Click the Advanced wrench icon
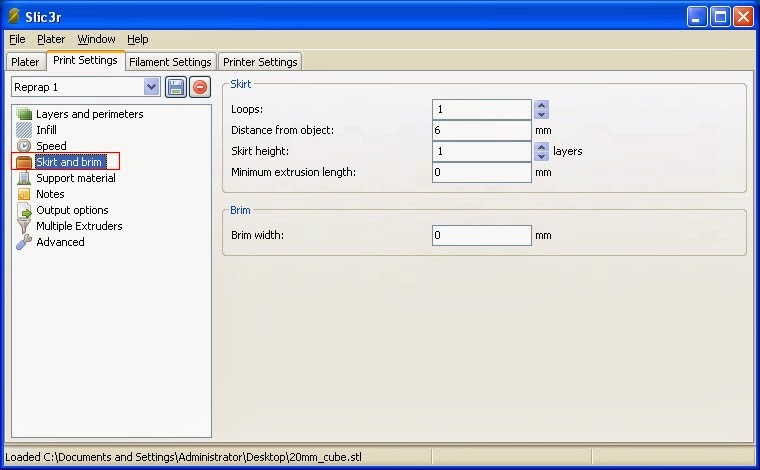Viewport: 760px width, 470px height. [24, 242]
